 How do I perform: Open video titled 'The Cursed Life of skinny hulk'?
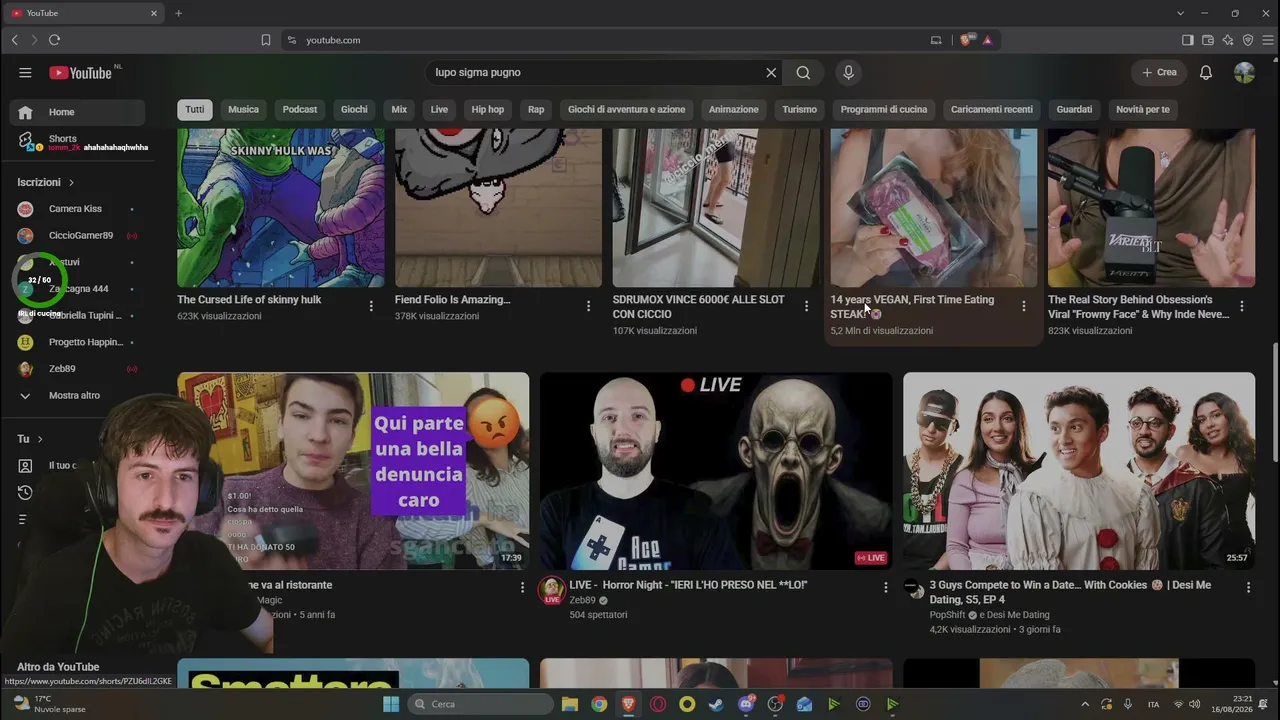(x=249, y=300)
